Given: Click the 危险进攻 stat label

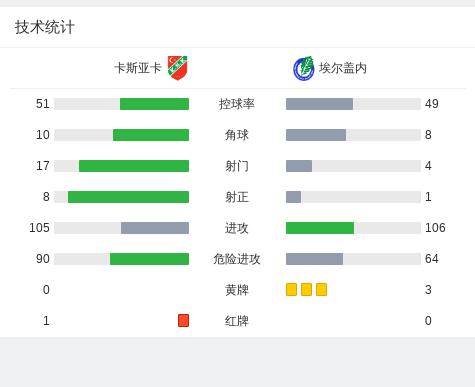Looking at the screenshot, I should click(x=237, y=259).
